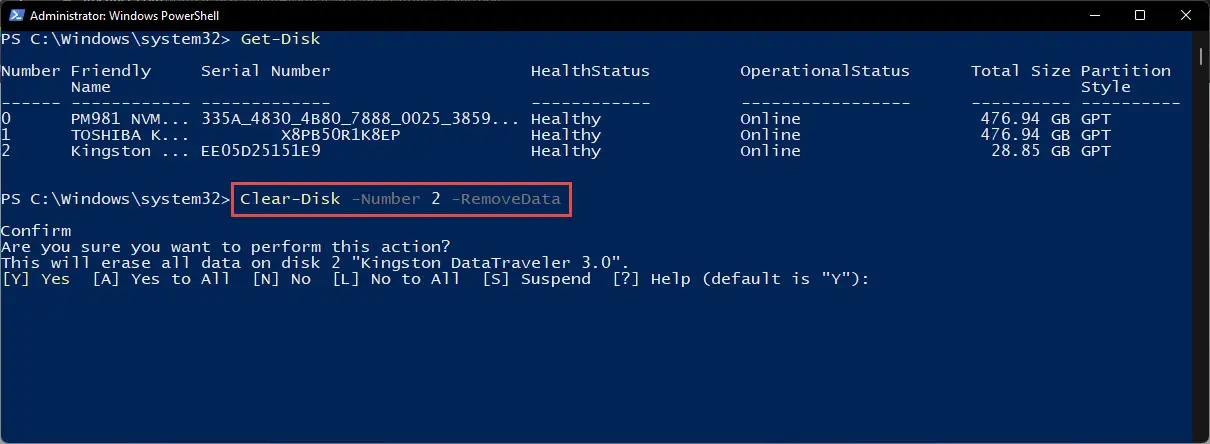Click the HealthStatus column header
Screen dimensions: 1210x444
click(x=591, y=71)
